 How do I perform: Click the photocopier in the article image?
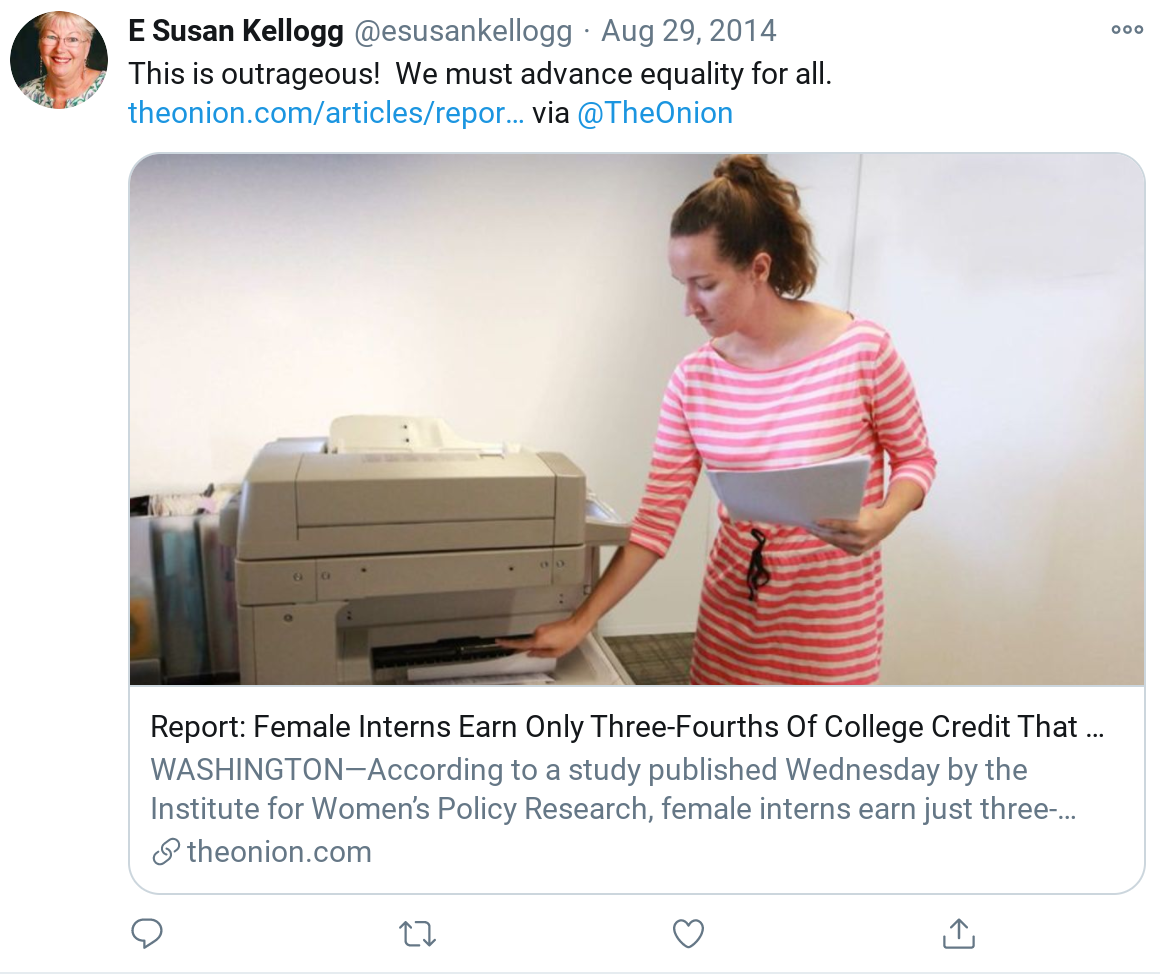tap(410, 550)
